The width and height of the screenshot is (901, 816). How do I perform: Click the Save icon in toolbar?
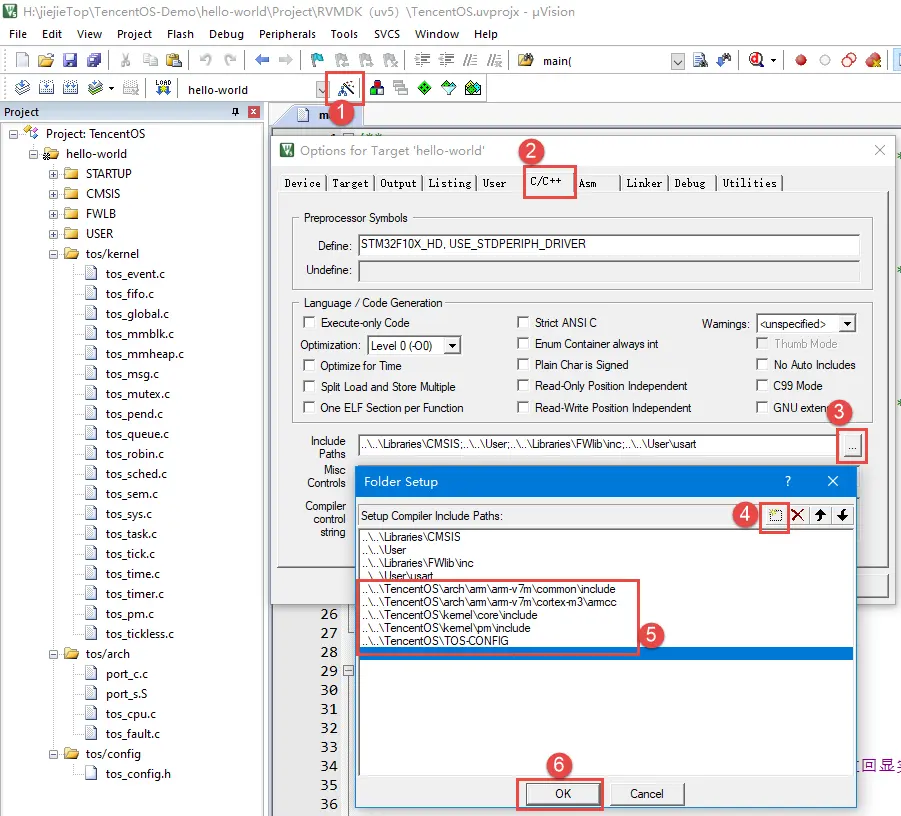(x=70, y=60)
